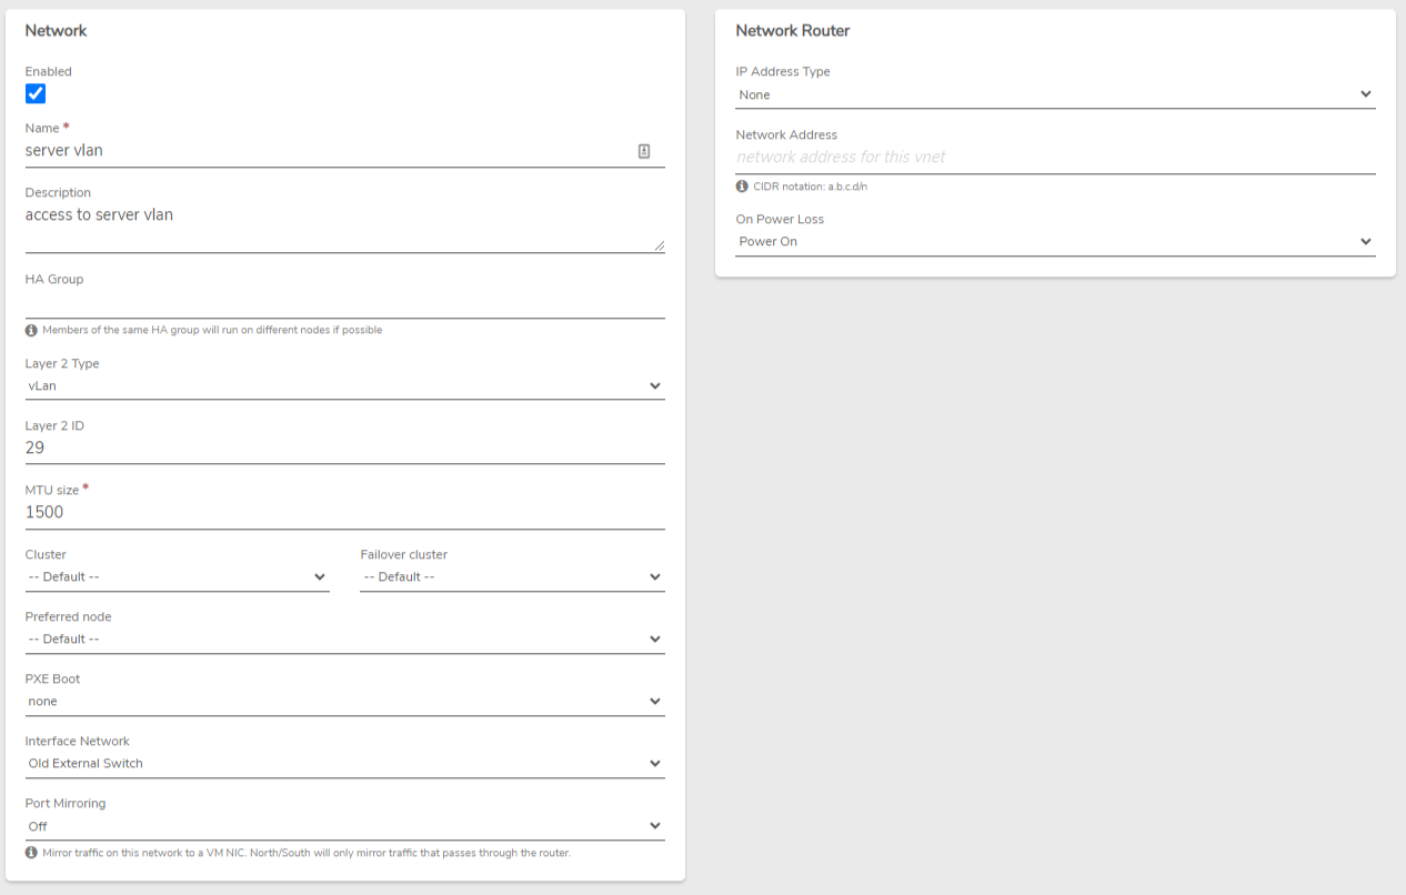Open the On Power Loss dropdown

(x=1055, y=242)
